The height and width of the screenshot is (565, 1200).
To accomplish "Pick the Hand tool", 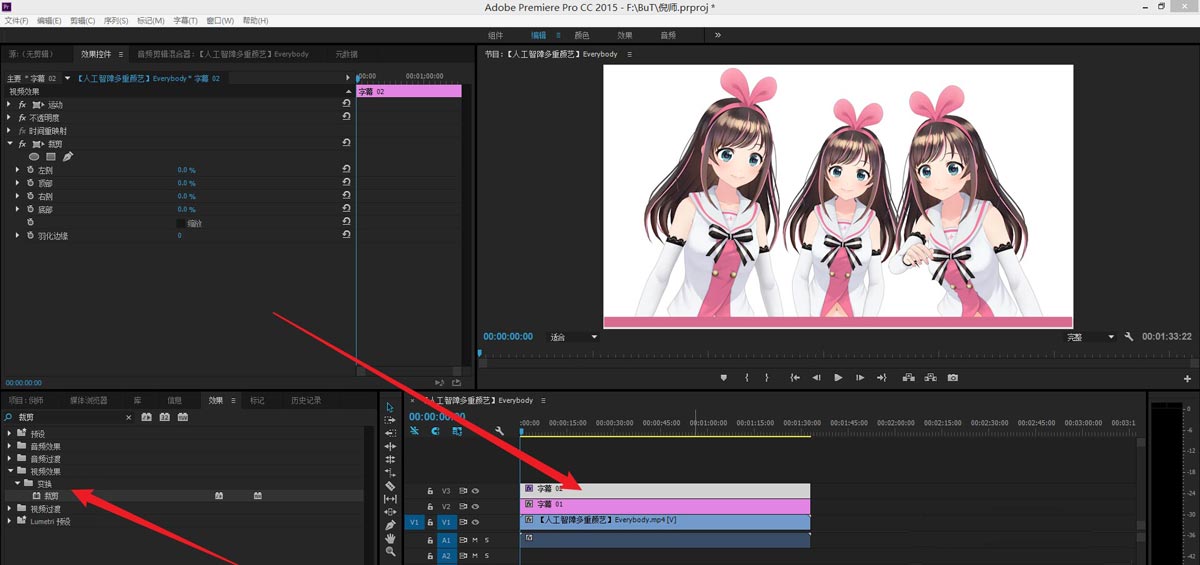I will pyautogui.click(x=390, y=538).
